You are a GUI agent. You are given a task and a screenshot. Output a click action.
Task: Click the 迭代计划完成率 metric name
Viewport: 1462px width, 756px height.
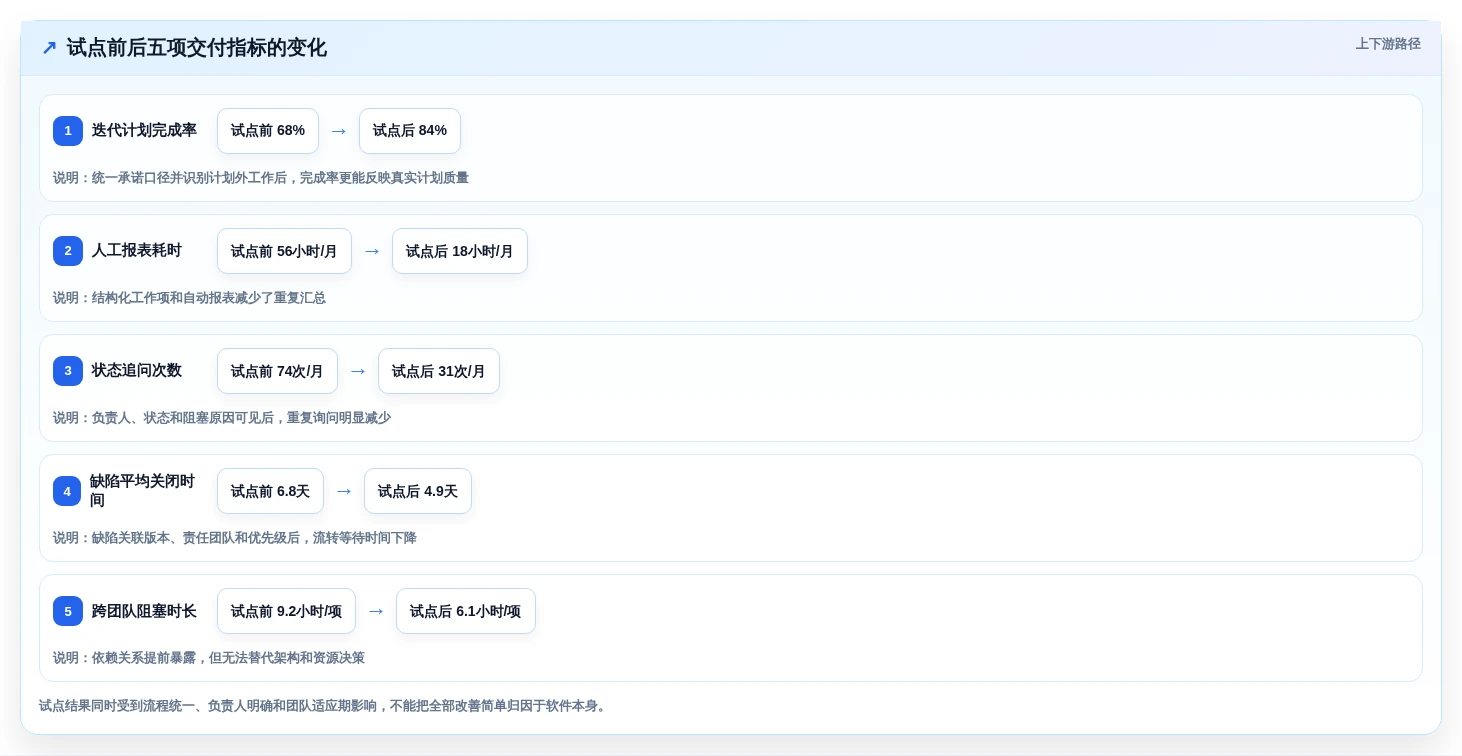(x=144, y=131)
